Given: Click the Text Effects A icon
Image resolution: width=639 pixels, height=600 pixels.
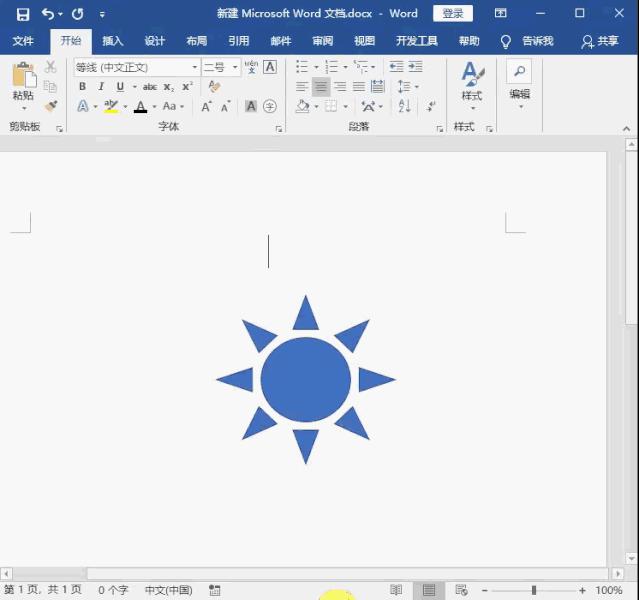Looking at the screenshot, I should 83,106.
